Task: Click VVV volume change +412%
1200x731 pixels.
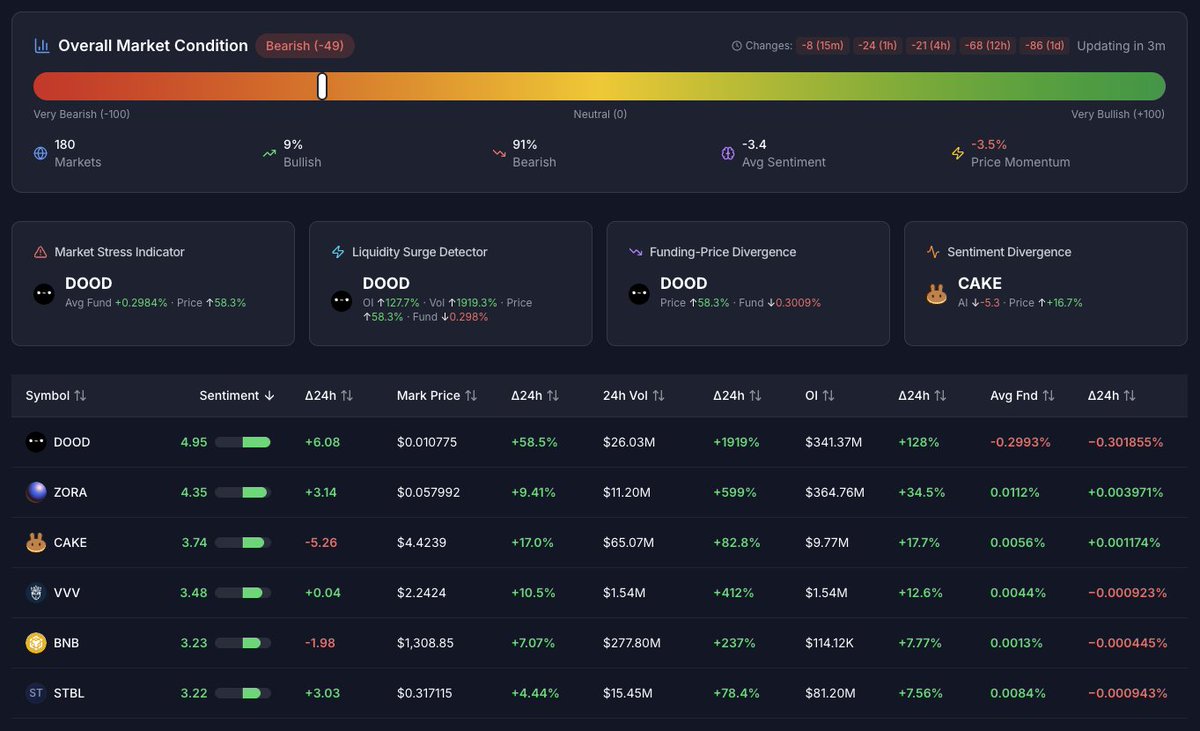Action: 733,593
